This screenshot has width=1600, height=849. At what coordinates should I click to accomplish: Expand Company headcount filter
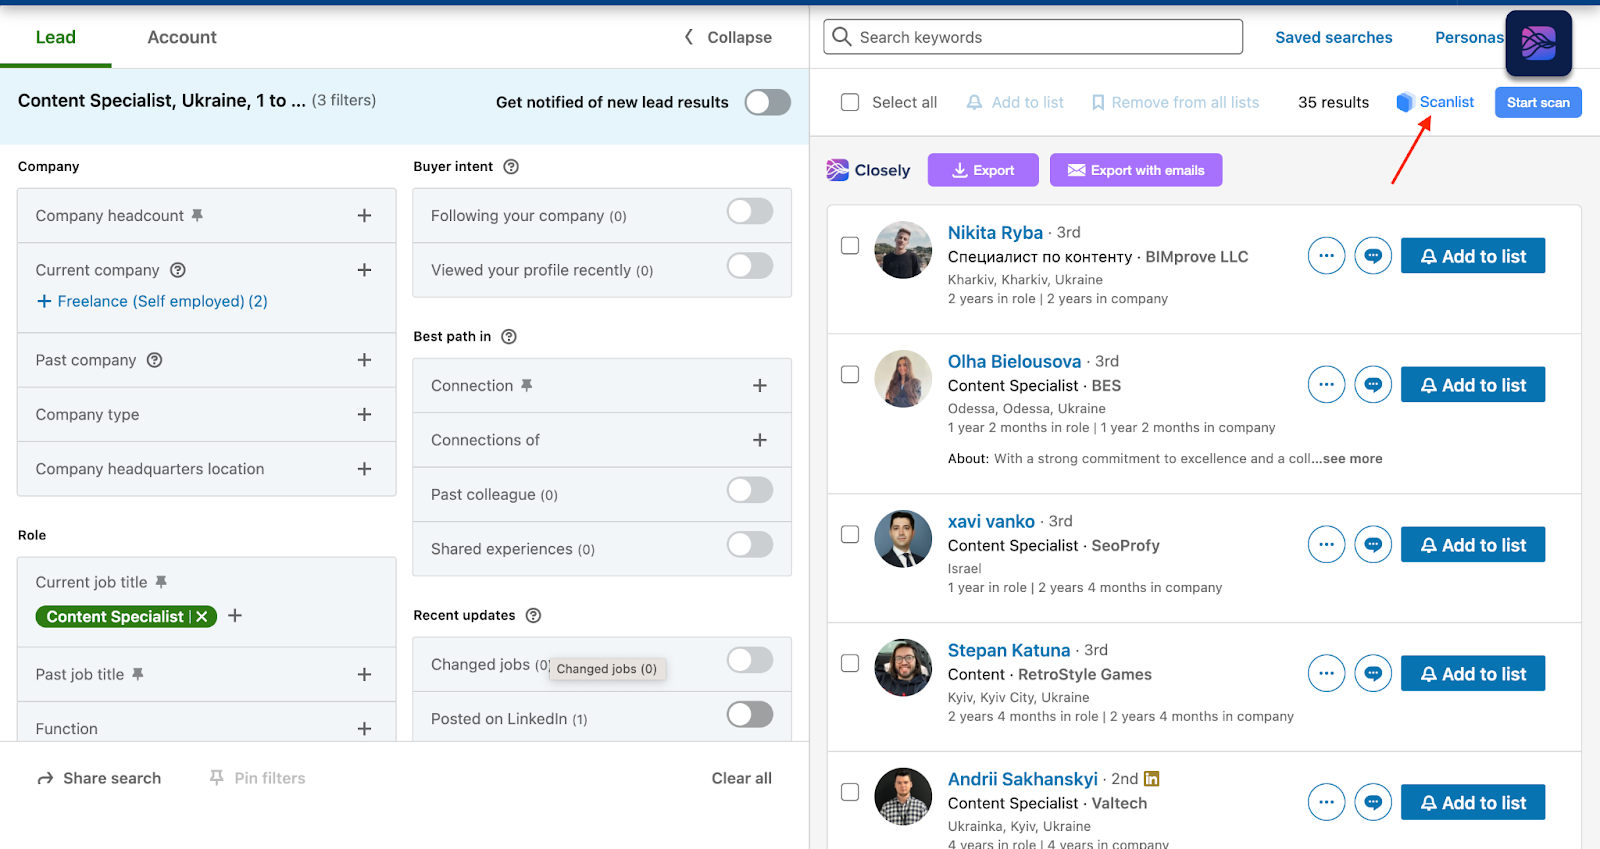365,216
